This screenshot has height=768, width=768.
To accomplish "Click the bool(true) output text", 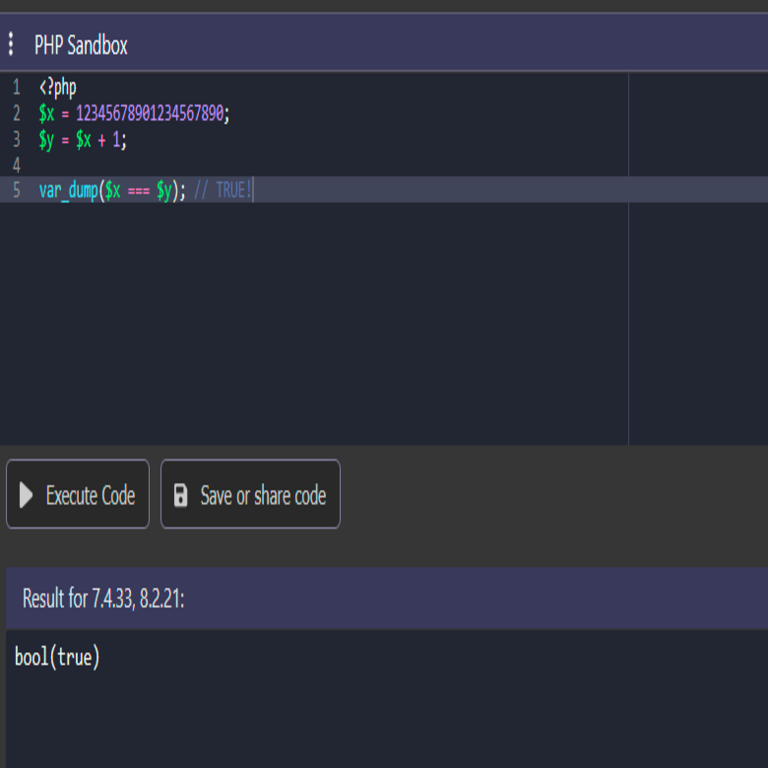I will 58,657.
